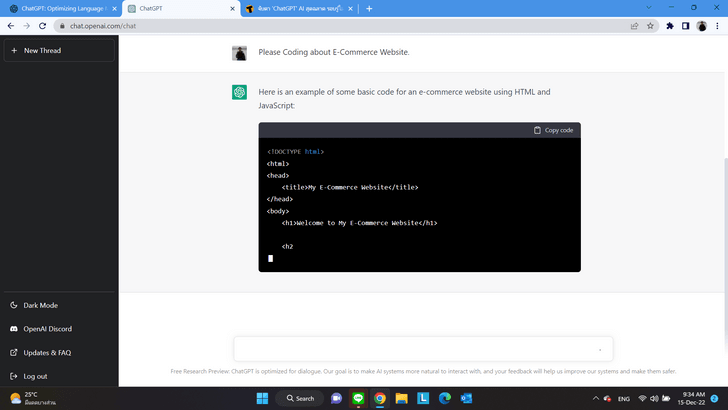Click the send message arrow icon
This screenshot has height=410, width=728.
click(600, 349)
